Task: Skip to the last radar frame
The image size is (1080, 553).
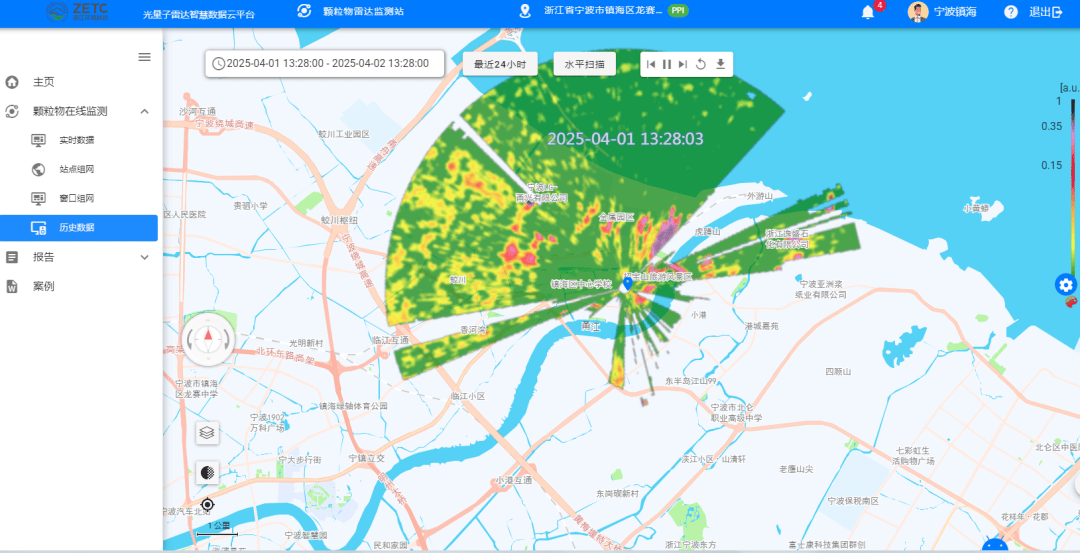Action: [x=683, y=64]
